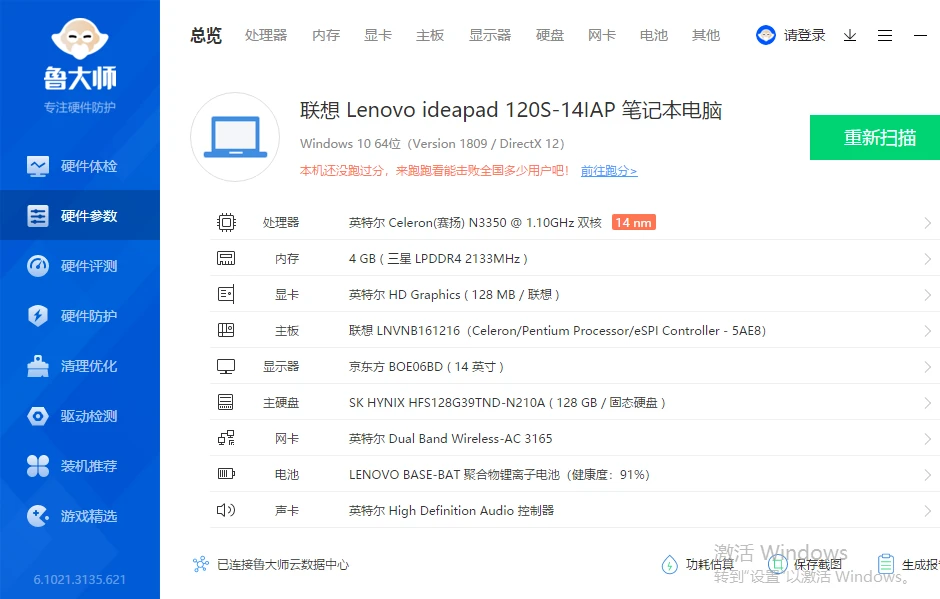Click the 显示器 monitor icon
Screen dimensions: 940x599
pyautogui.click(x=226, y=366)
